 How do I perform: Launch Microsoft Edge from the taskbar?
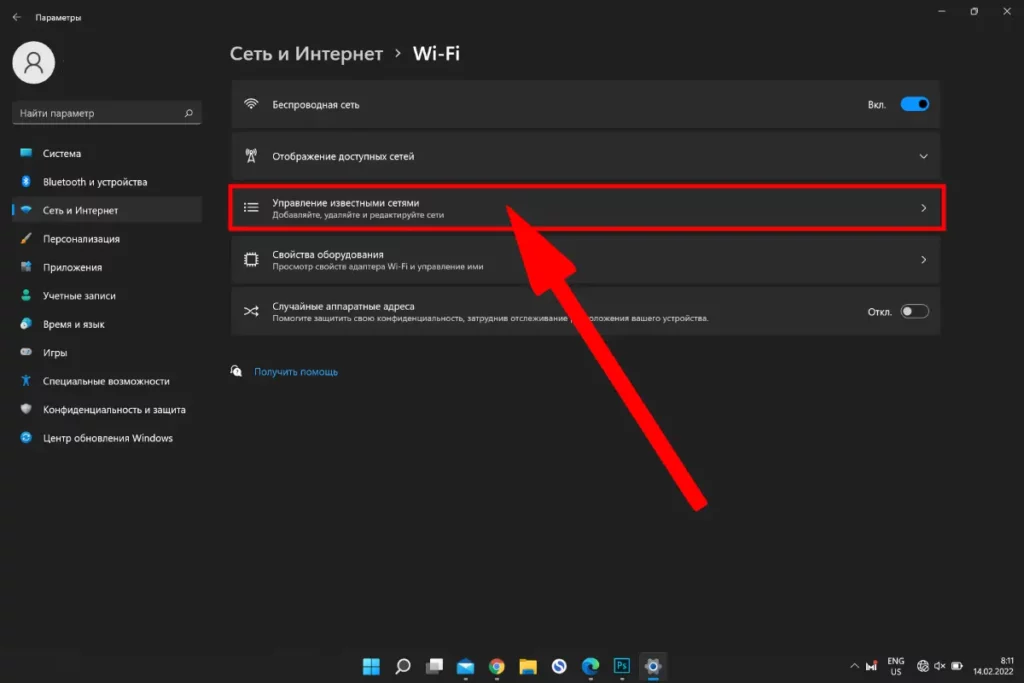click(590, 666)
